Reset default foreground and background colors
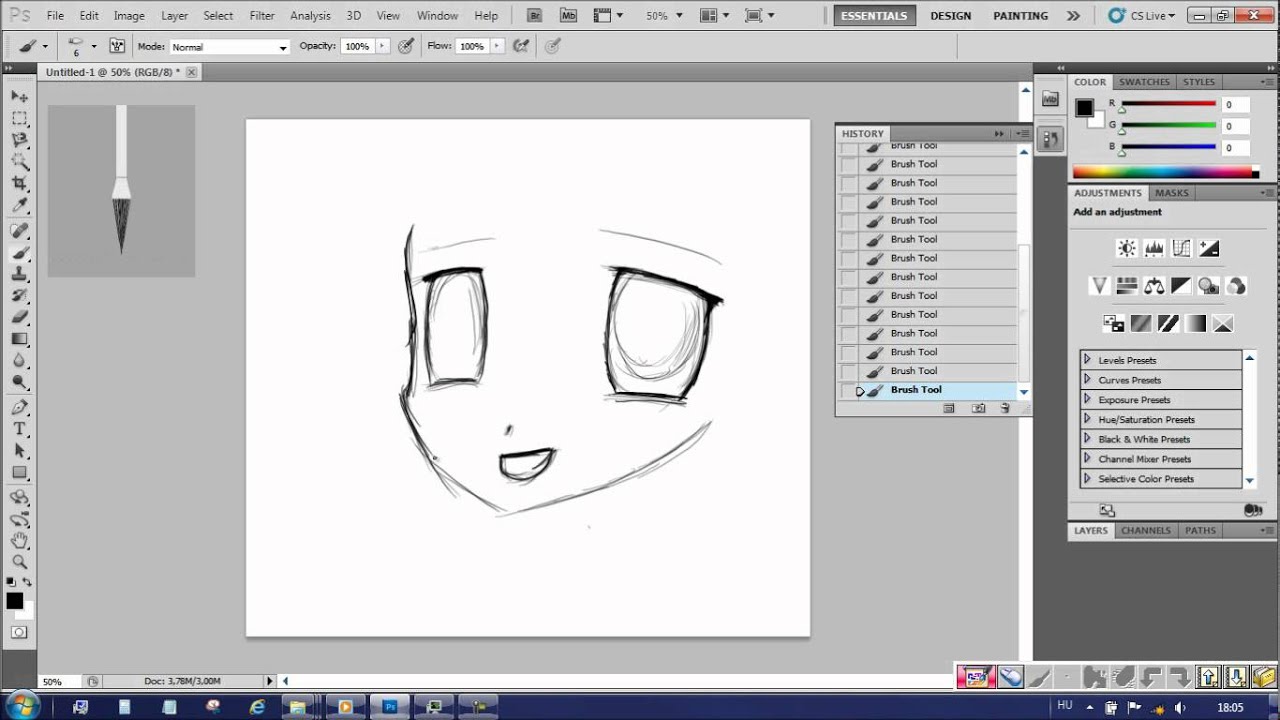Image resolution: width=1280 pixels, height=720 pixels. pos(11,582)
